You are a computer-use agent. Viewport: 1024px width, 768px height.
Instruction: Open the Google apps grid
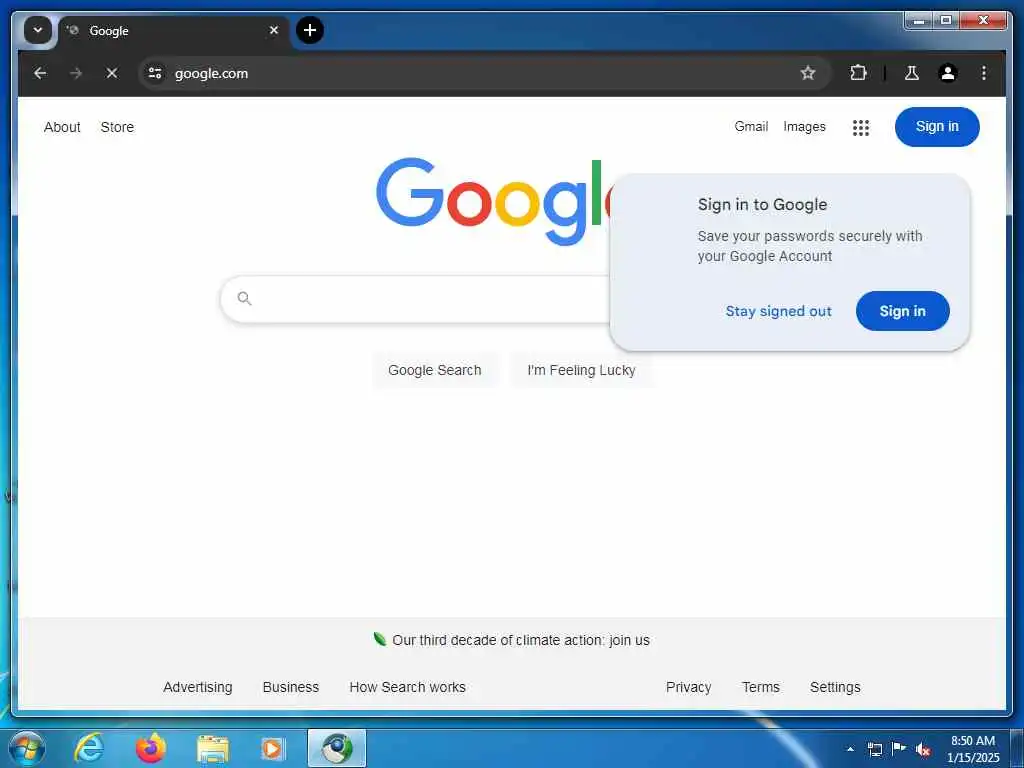(x=861, y=127)
